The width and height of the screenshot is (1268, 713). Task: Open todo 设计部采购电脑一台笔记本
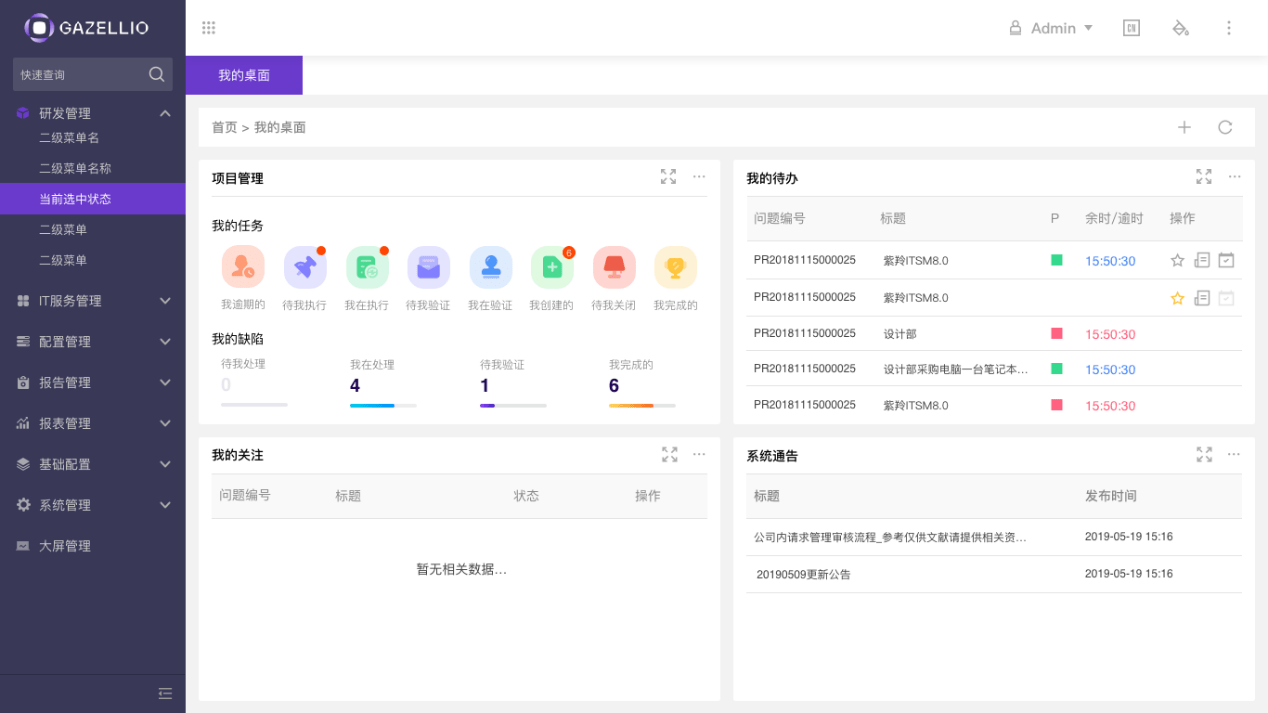(x=956, y=369)
